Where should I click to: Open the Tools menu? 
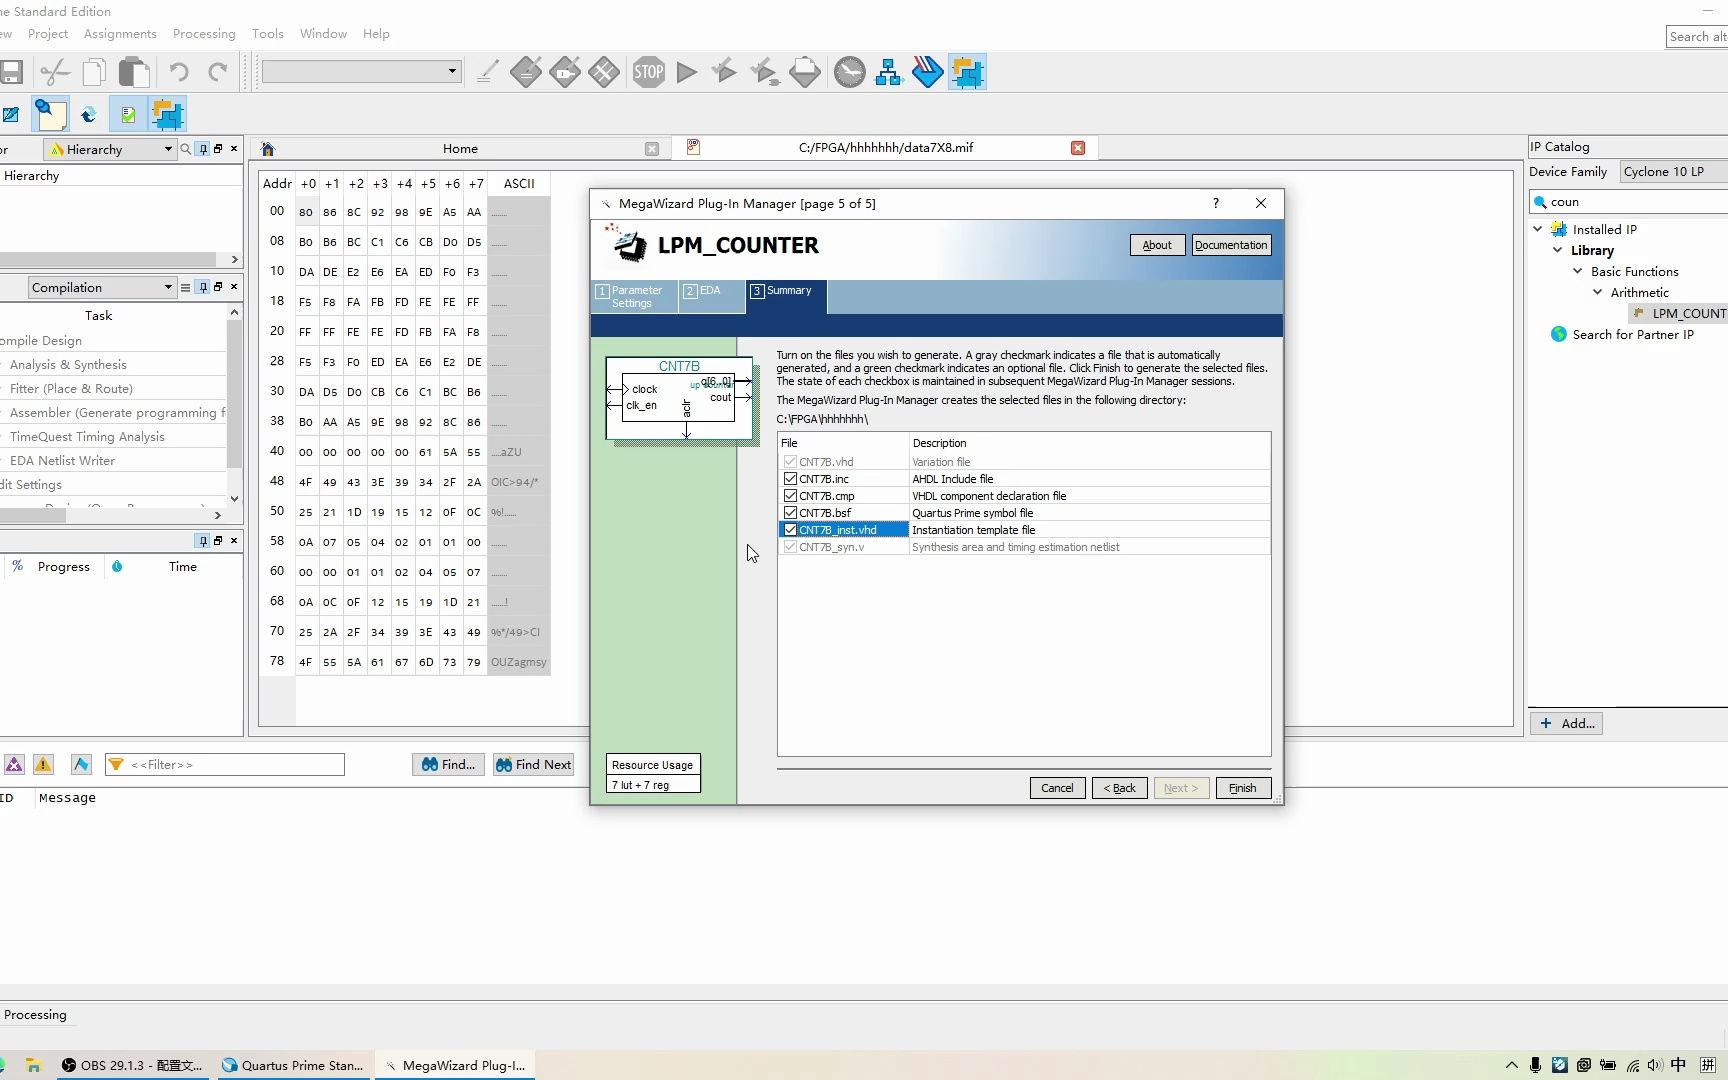268,34
